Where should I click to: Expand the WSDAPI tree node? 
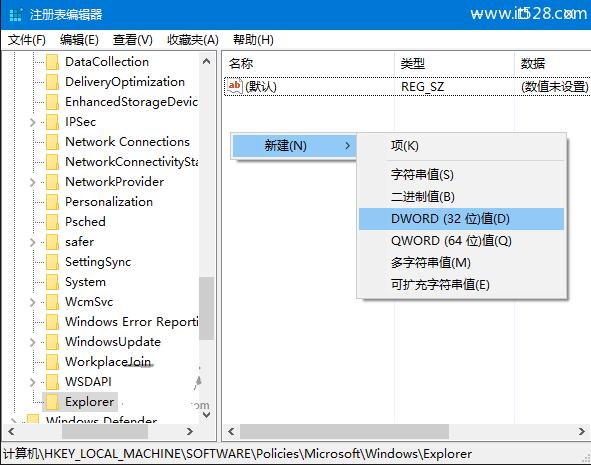(x=33, y=382)
